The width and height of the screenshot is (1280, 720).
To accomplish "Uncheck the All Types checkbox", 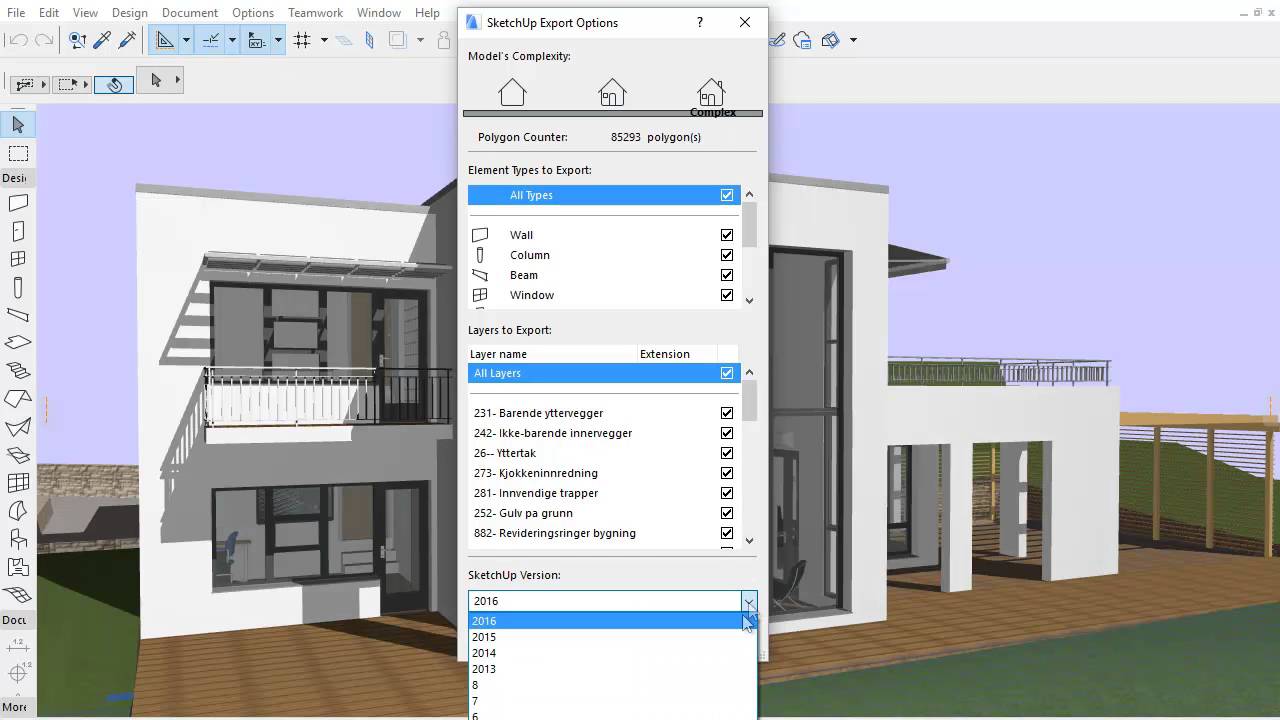I will point(727,195).
